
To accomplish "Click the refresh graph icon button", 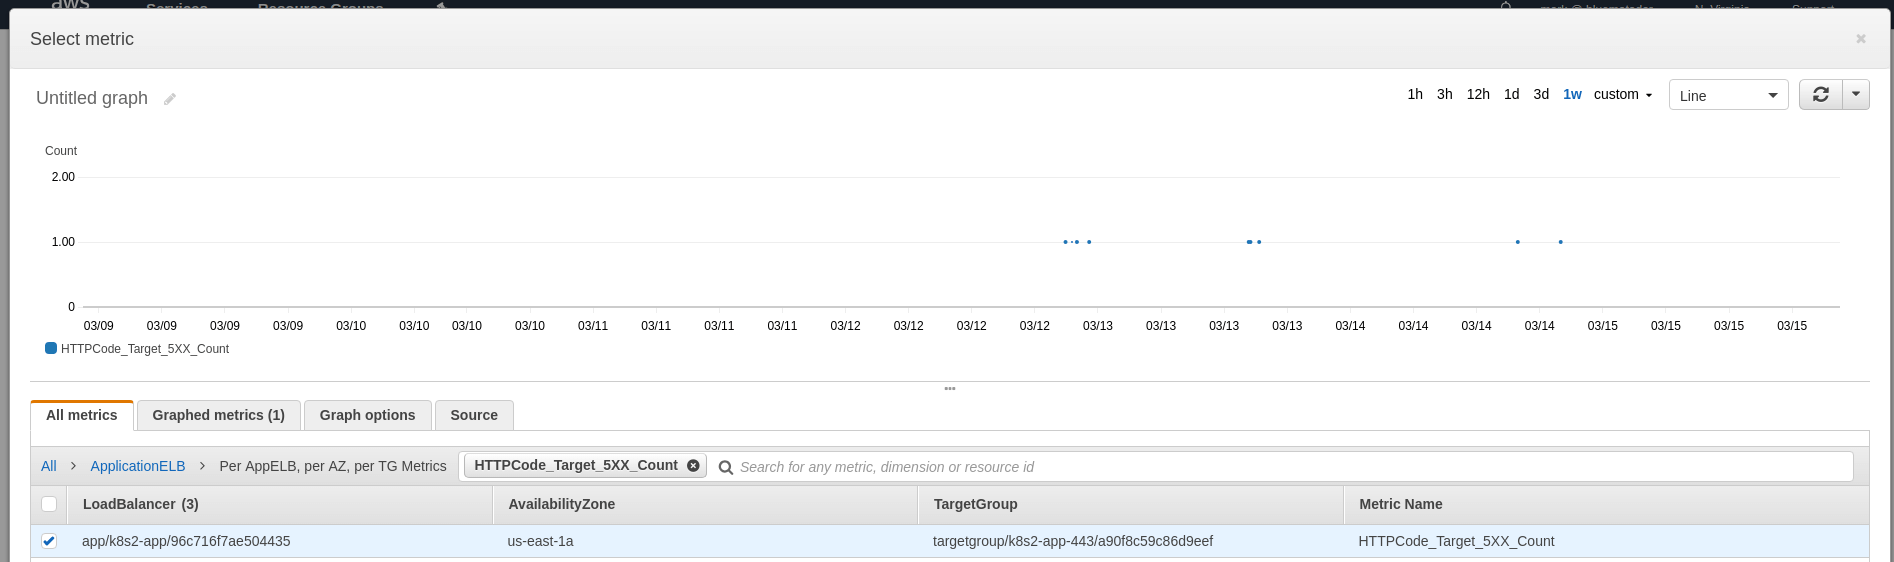I will pyautogui.click(x=1820, y=94).
